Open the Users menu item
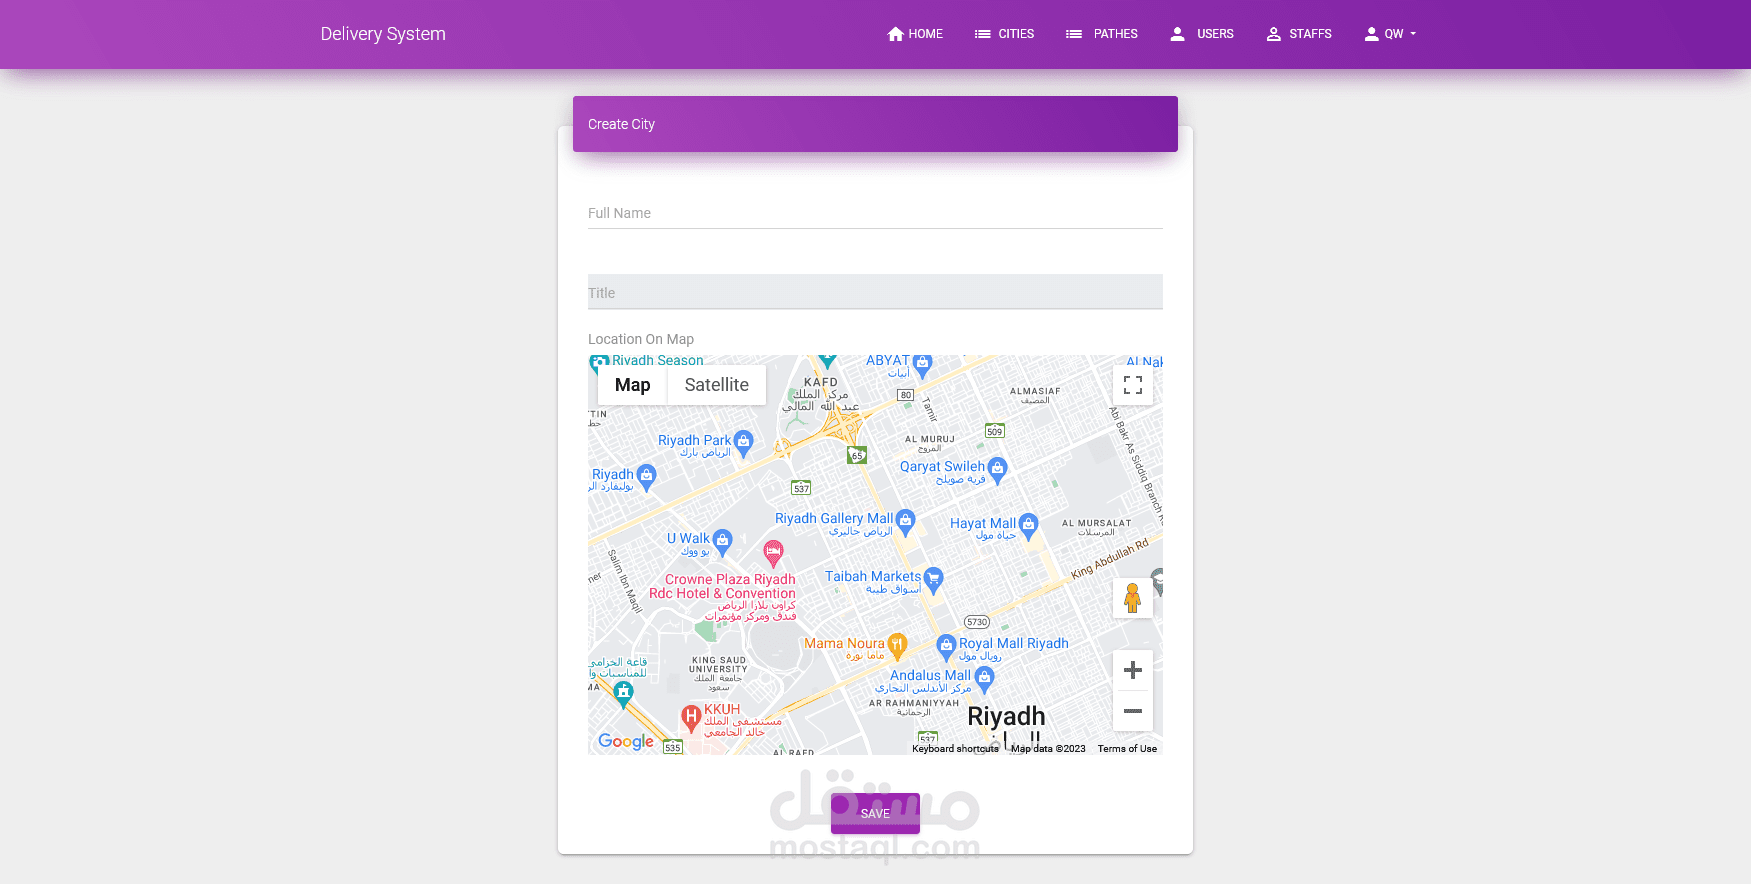This screenshot has height=884, width=1751. click(x=1201, y=34)
